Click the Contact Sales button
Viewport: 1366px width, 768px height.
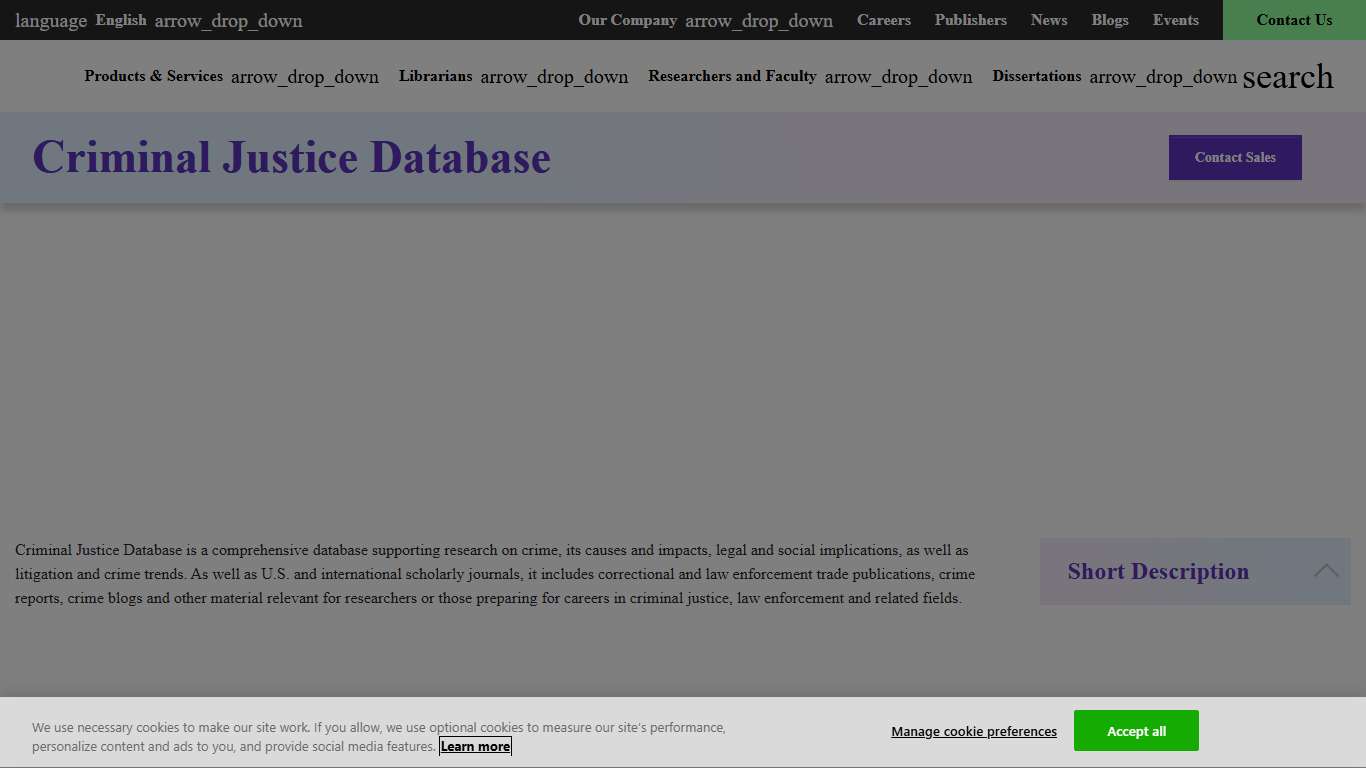[1234, 157]
